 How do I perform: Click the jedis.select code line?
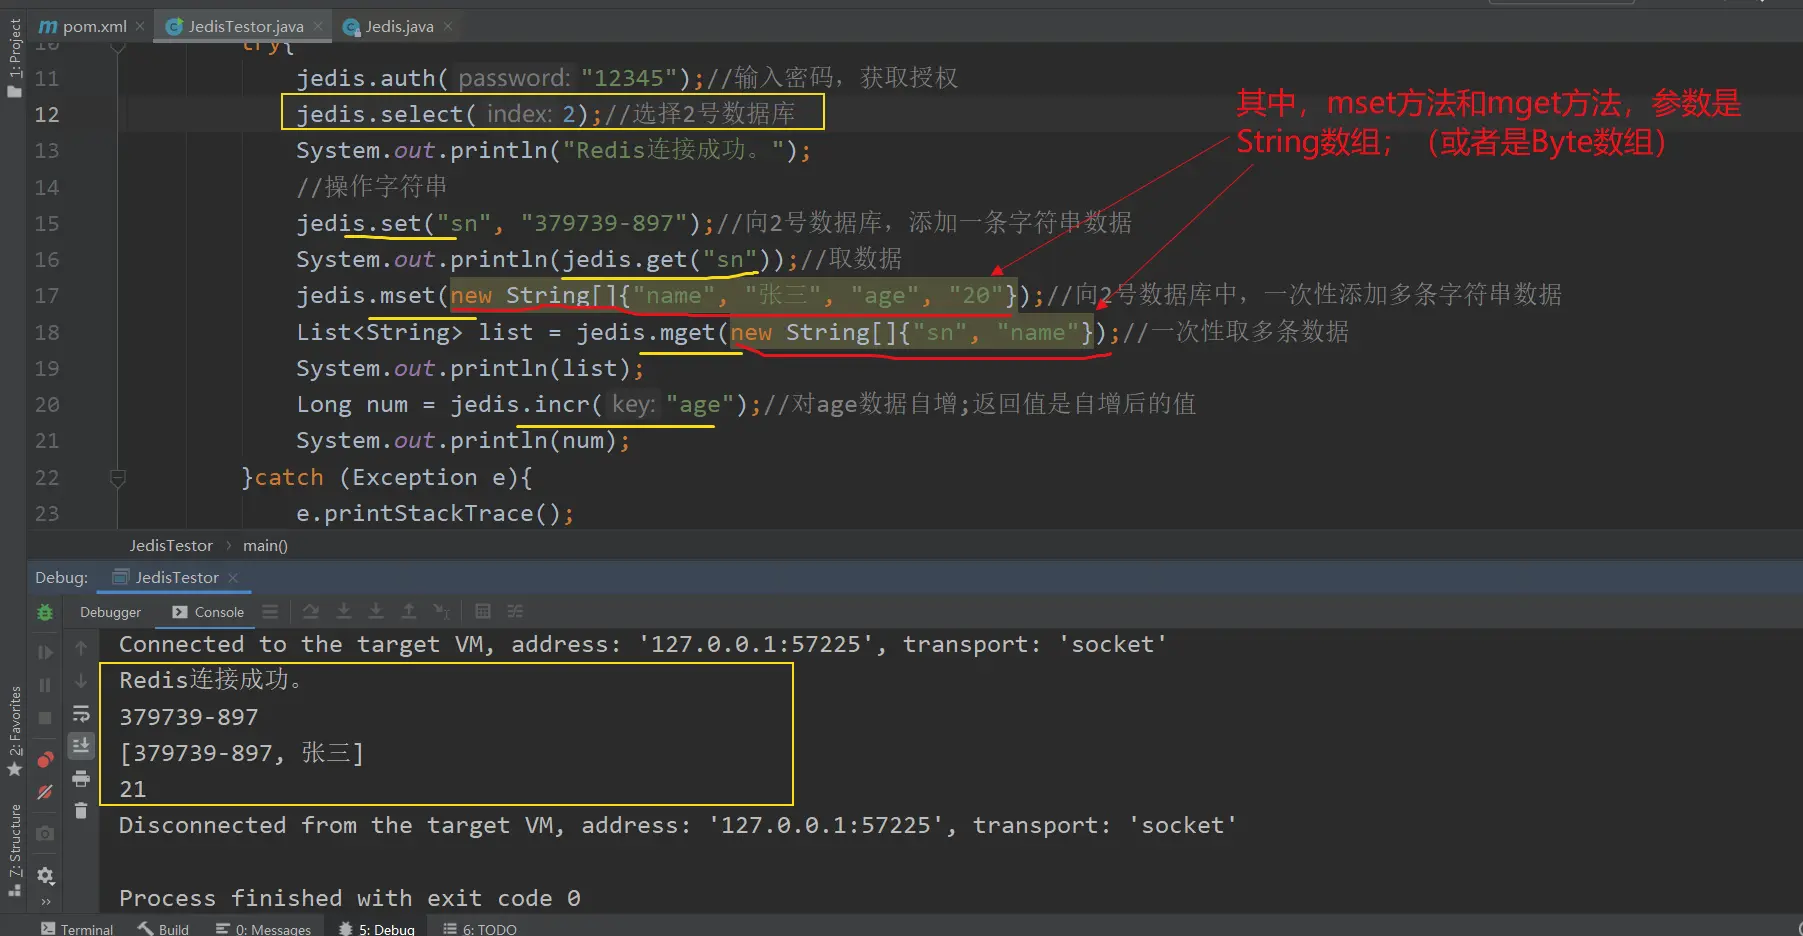(545, 114)
